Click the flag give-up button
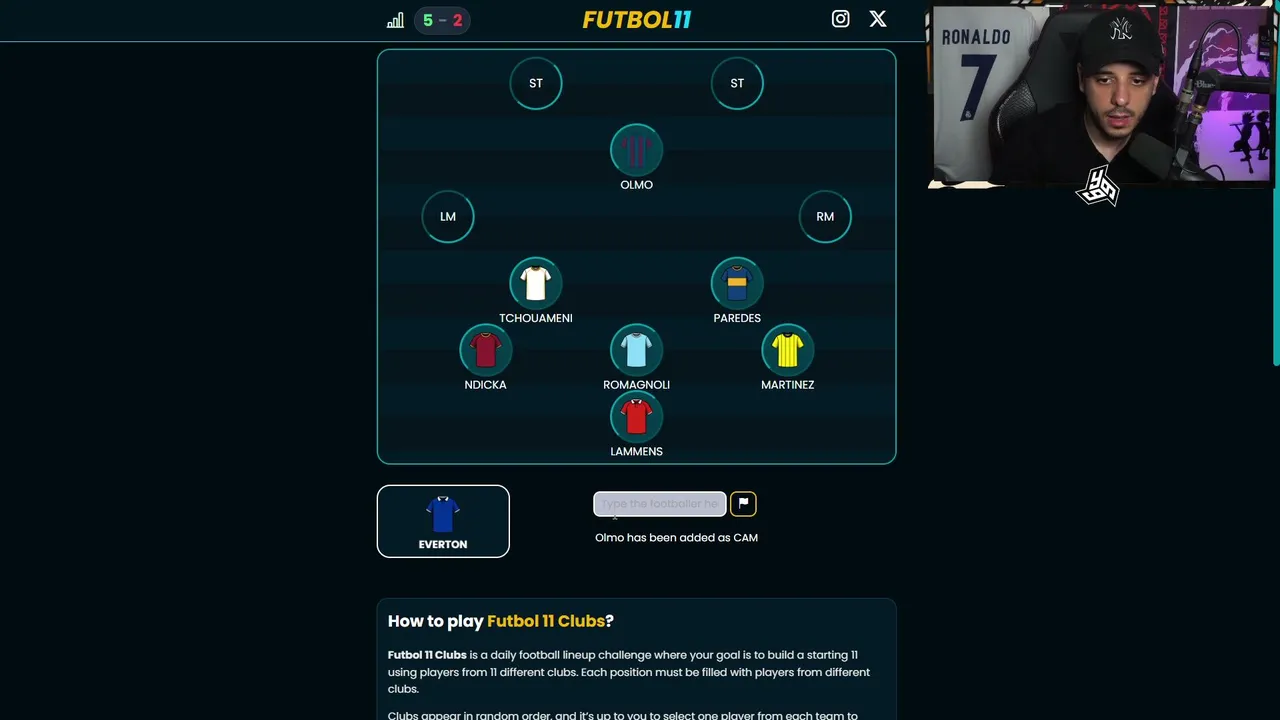The image size is (1280, 720). [743, 504]
